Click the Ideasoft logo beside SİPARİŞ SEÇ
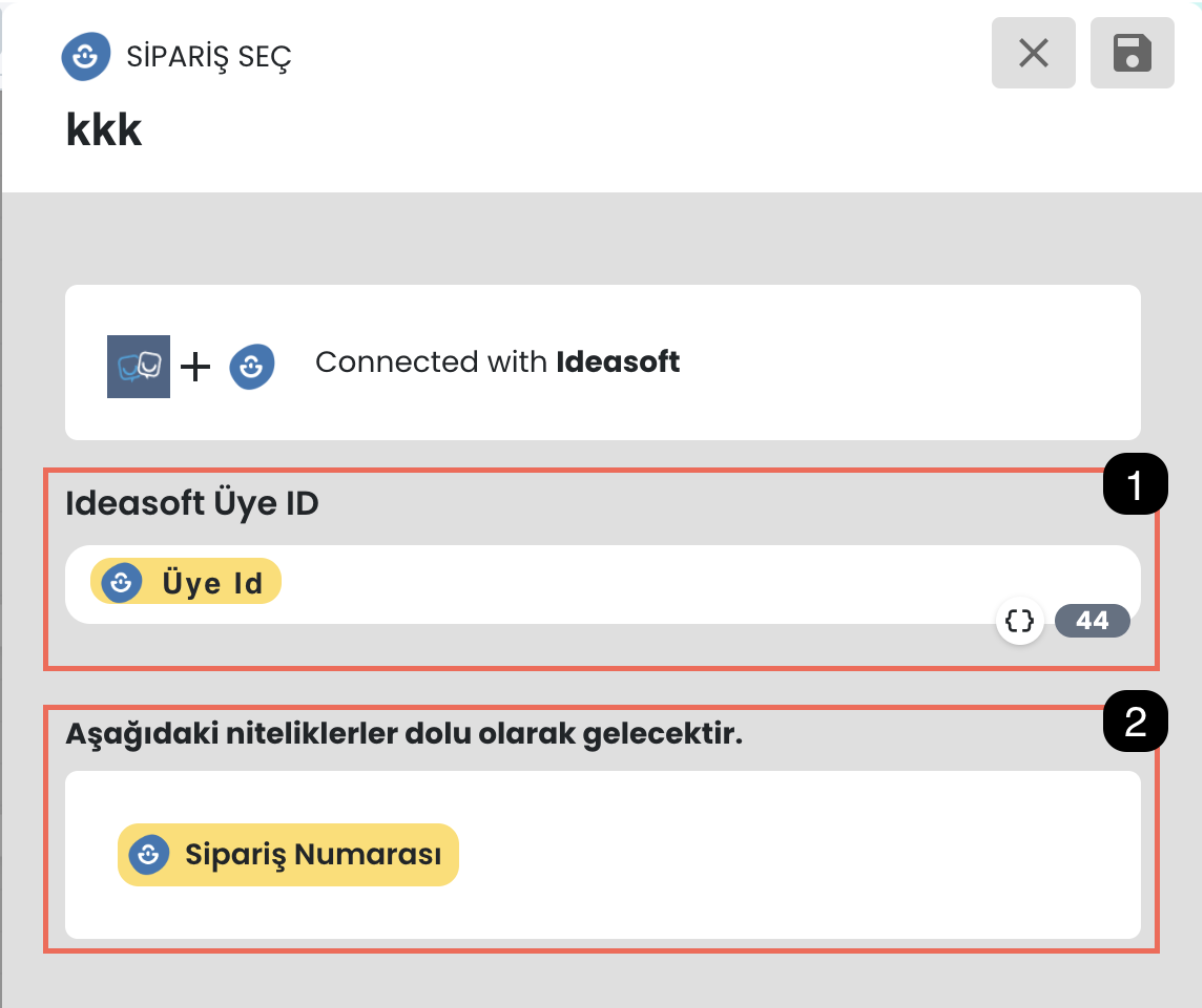 click(86, 57)
